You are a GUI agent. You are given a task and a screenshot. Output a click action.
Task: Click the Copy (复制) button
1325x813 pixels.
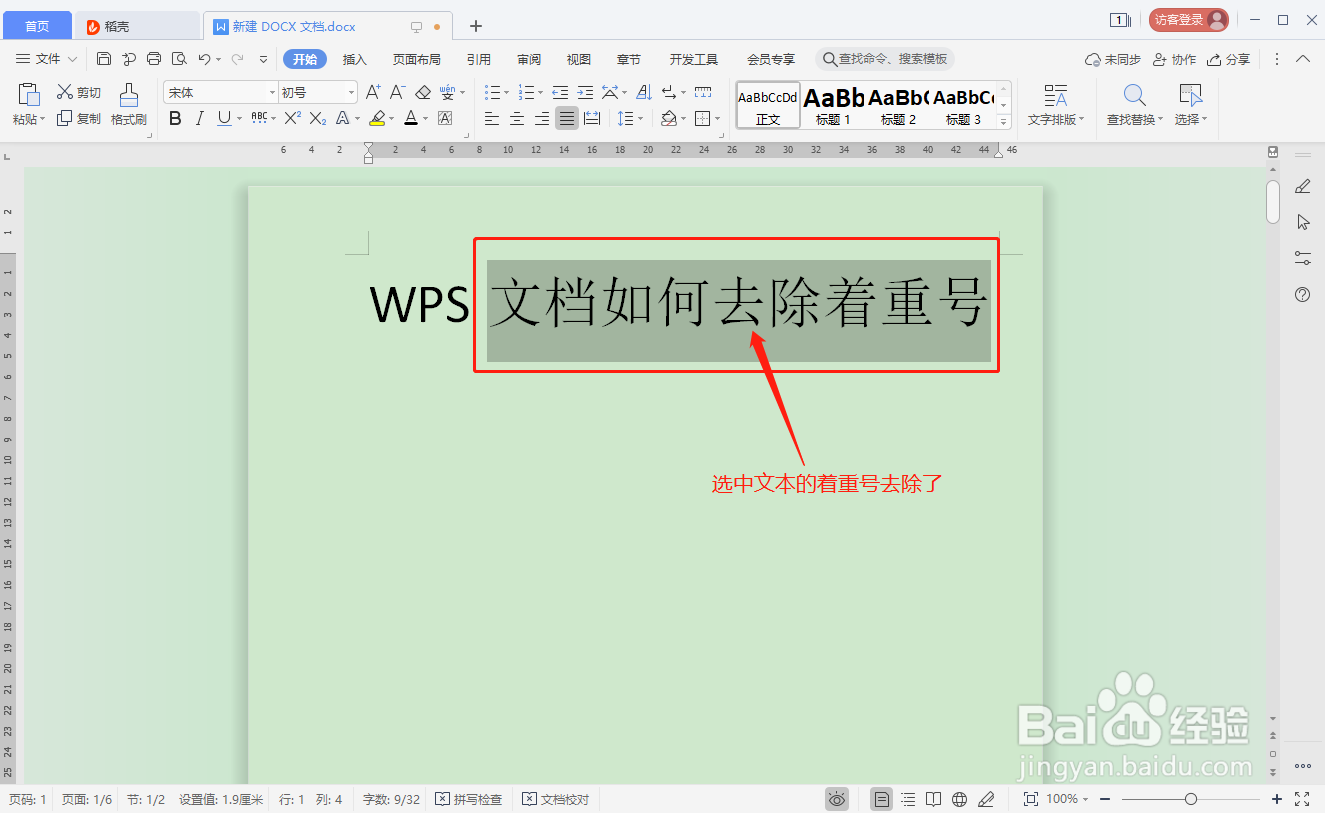79,118
